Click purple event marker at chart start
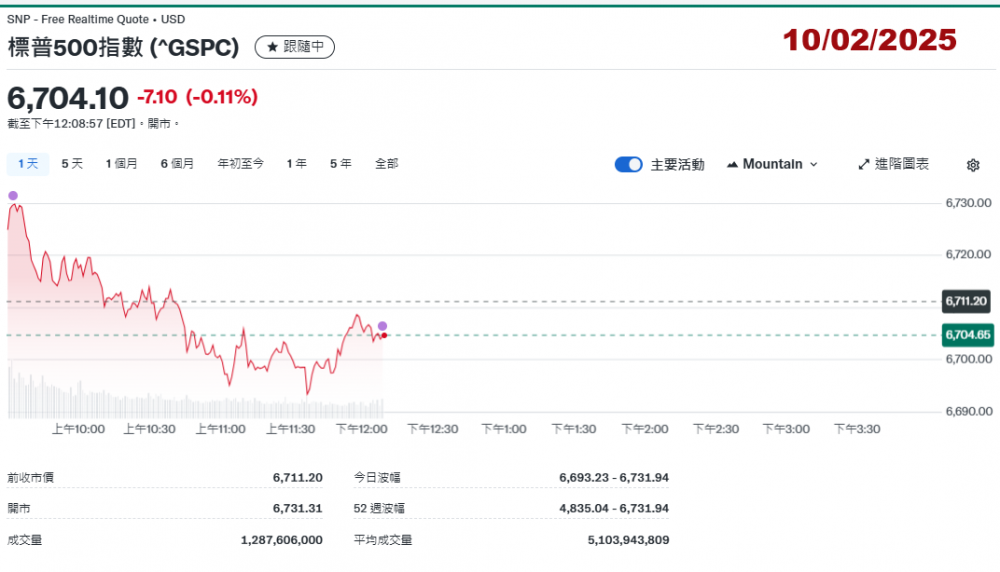This screenshot has width=1000, height=572. tap(13, 195)
